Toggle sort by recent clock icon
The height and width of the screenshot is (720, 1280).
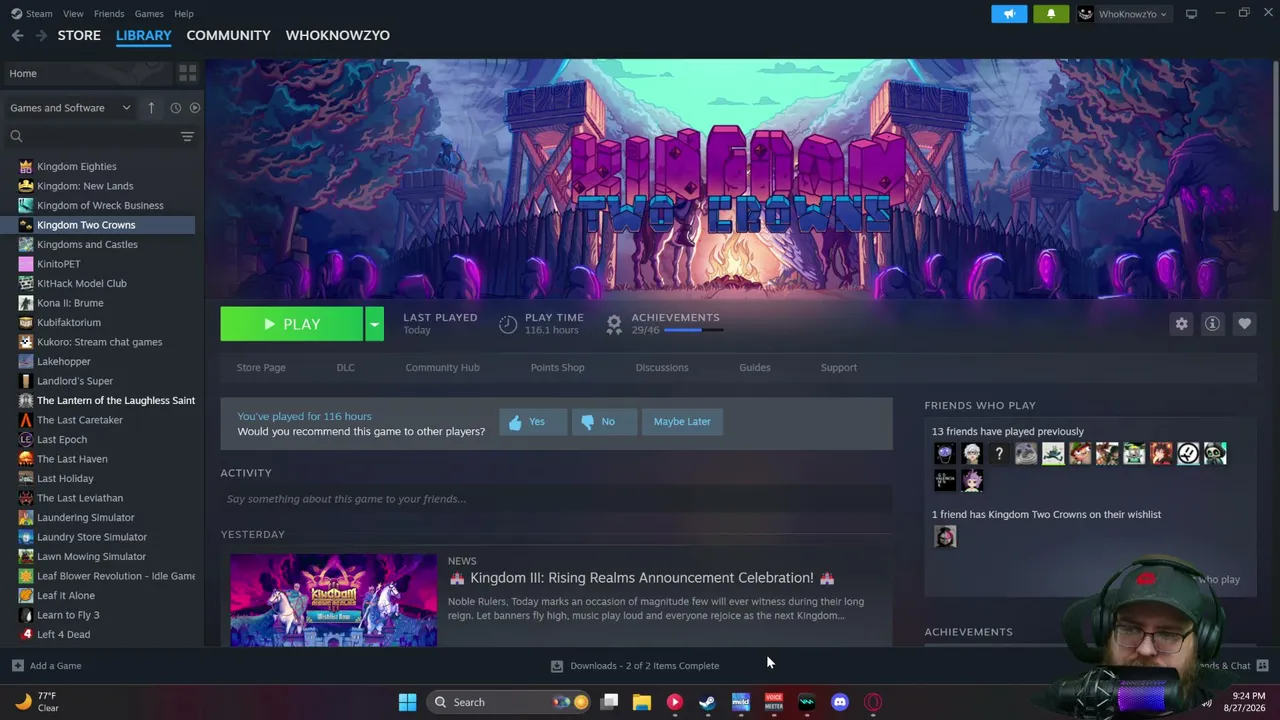(x=175, y=108)
